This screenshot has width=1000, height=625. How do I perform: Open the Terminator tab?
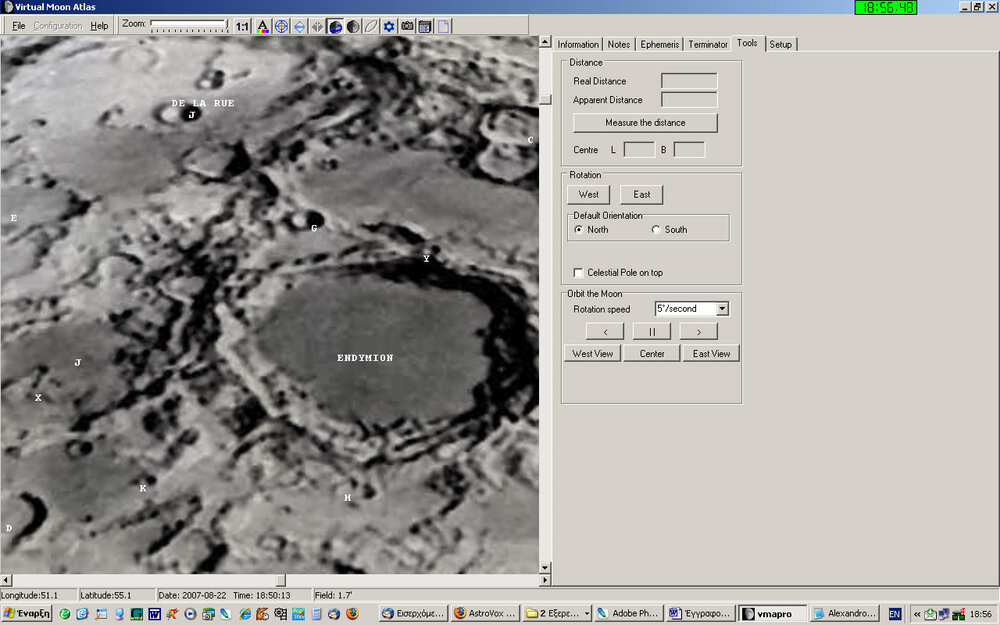pyautogui.click(x=707, y=44)
